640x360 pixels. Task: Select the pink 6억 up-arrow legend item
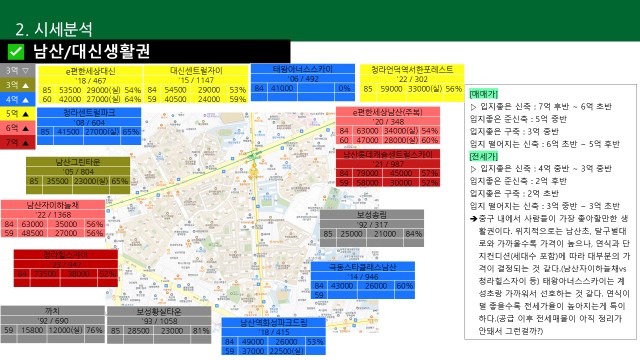coord(18,128)
